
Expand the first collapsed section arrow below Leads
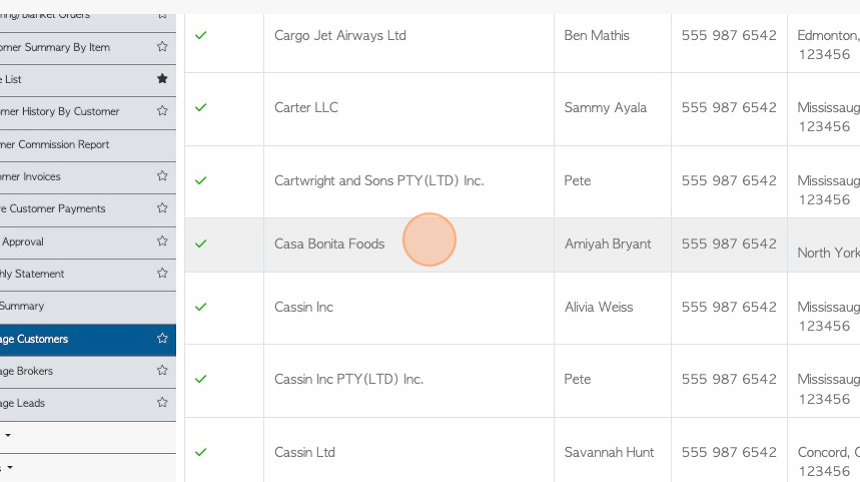tap(8, 435)
